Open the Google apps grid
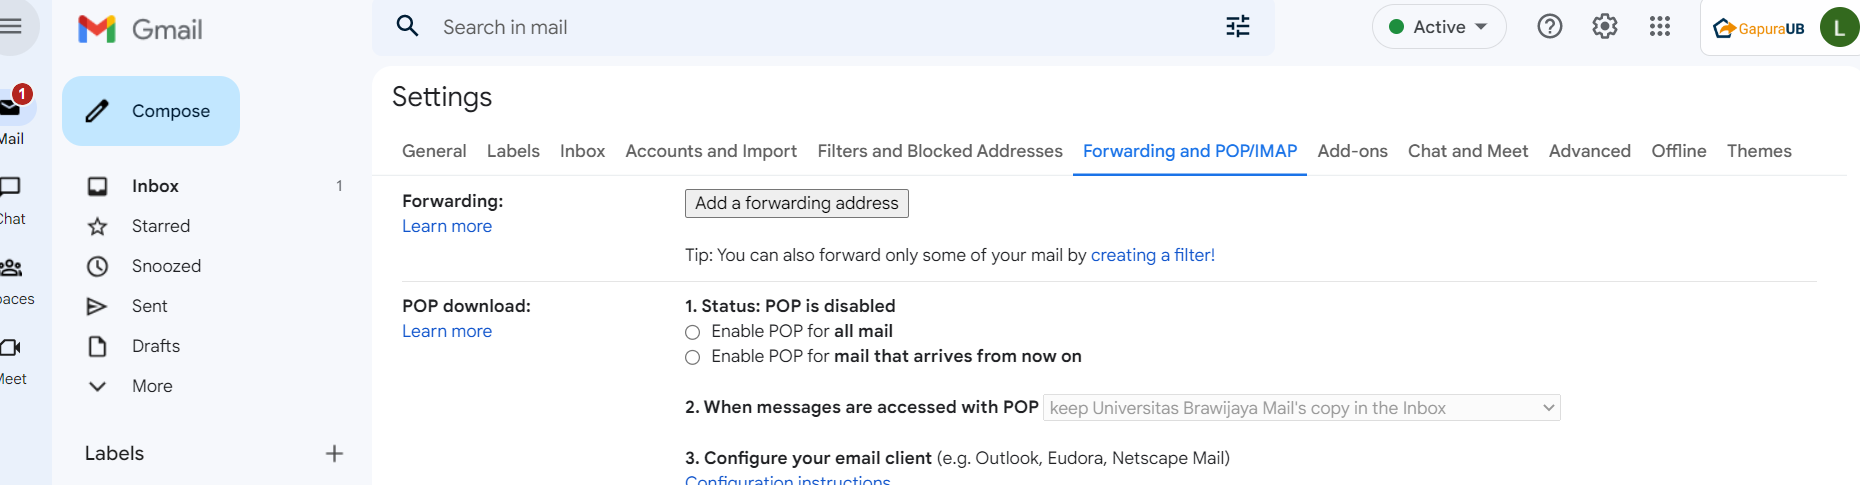Screen dimensions: 1860x485 pyautogui.click(x=1660, y=27)
